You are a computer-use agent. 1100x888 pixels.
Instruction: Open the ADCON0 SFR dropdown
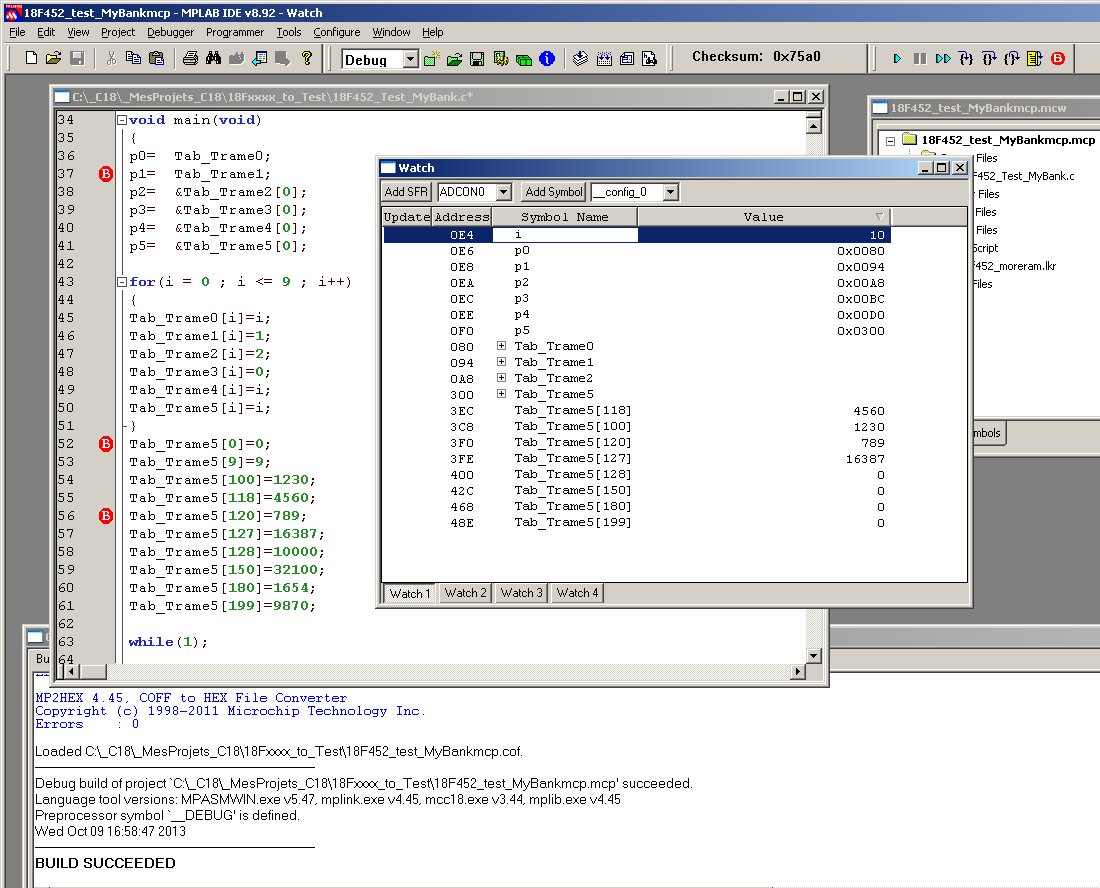pyautogui.click(x=503, y=192)
